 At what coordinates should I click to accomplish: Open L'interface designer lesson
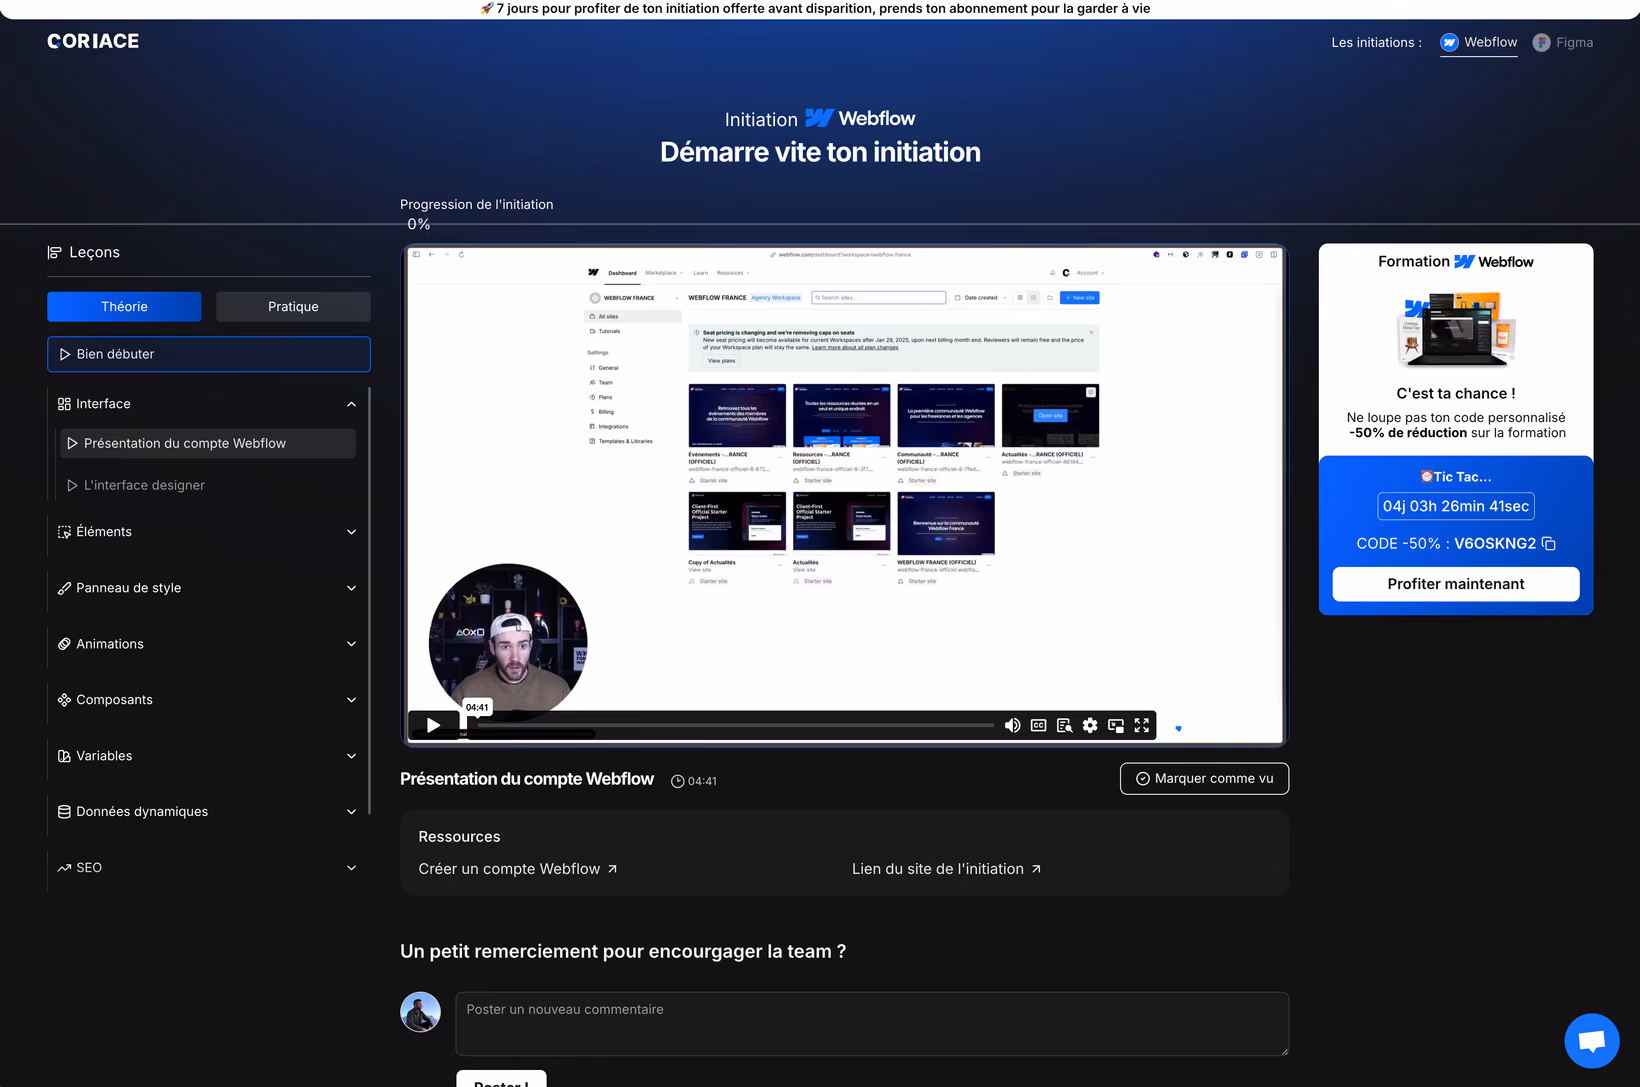[208, 485]
